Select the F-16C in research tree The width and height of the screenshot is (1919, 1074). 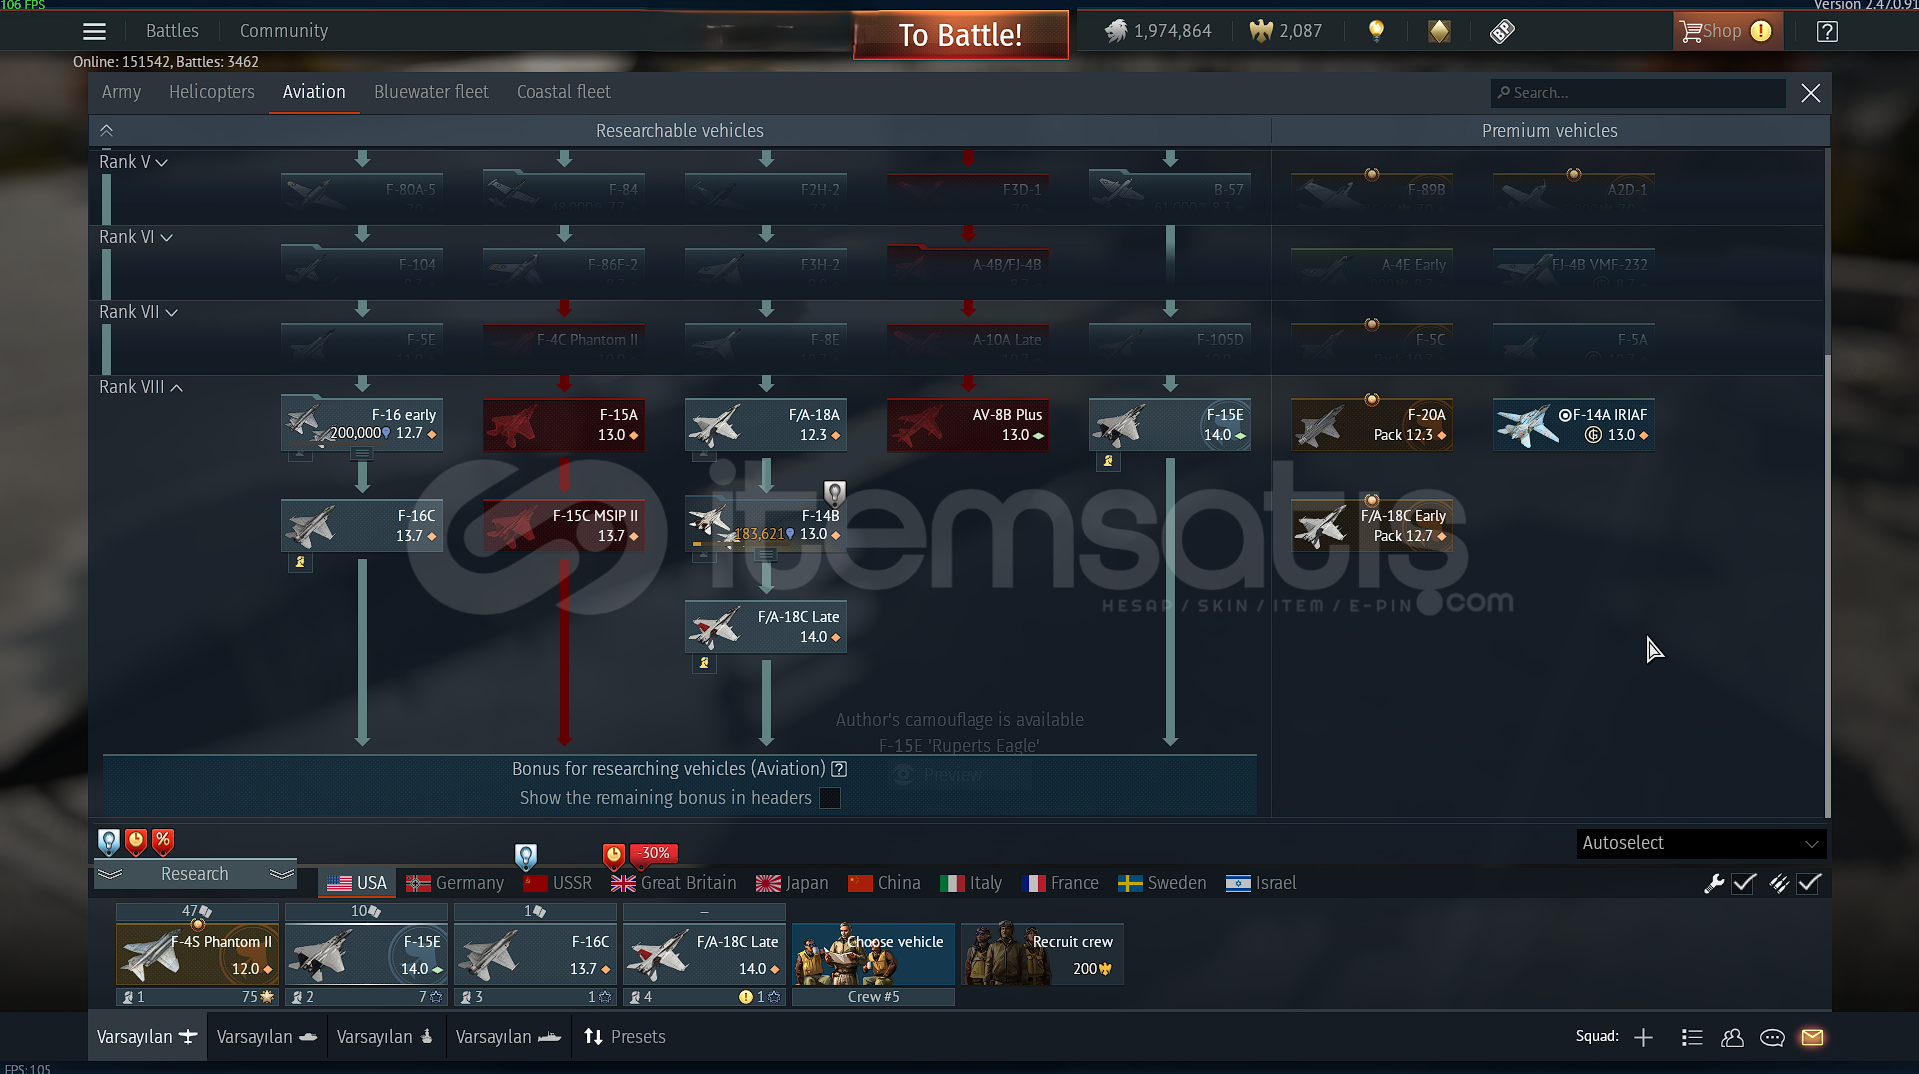pos(362,525)
